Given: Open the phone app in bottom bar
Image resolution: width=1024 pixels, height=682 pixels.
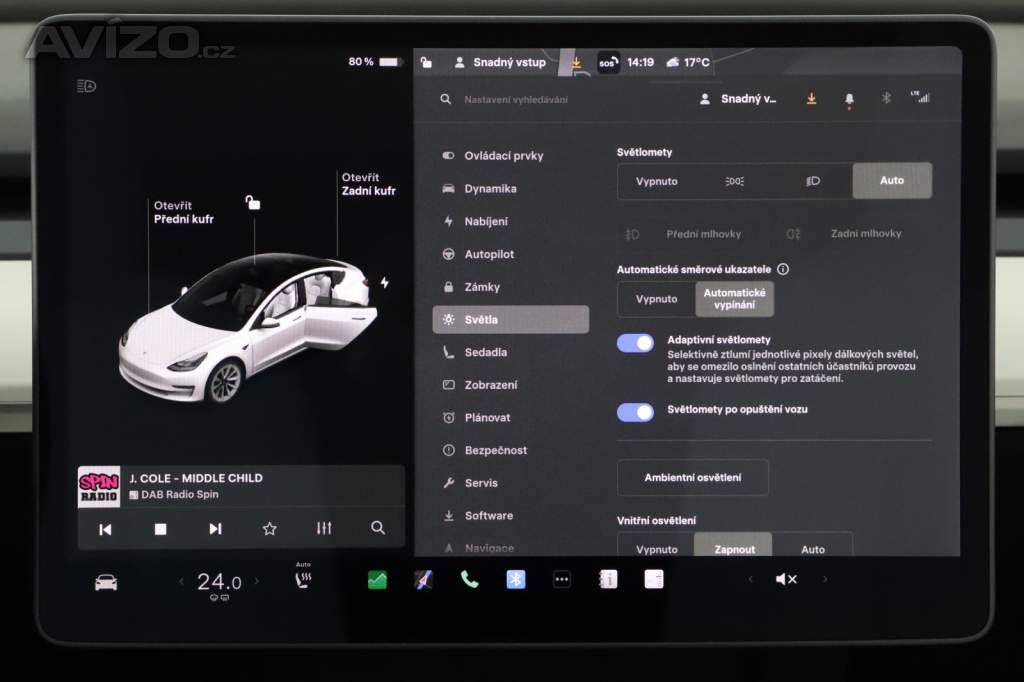Looking at the screenshot, I should point(469,580).
